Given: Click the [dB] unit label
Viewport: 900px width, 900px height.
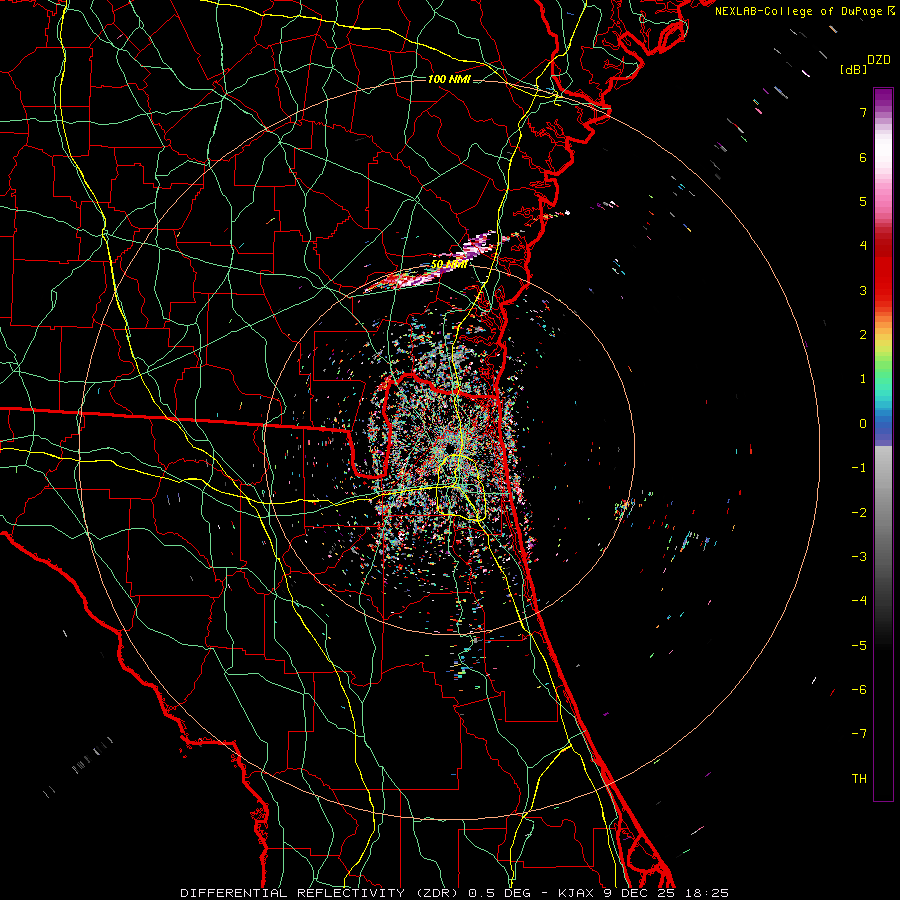Looking at the screenshot, I should [x=854, y=70].
